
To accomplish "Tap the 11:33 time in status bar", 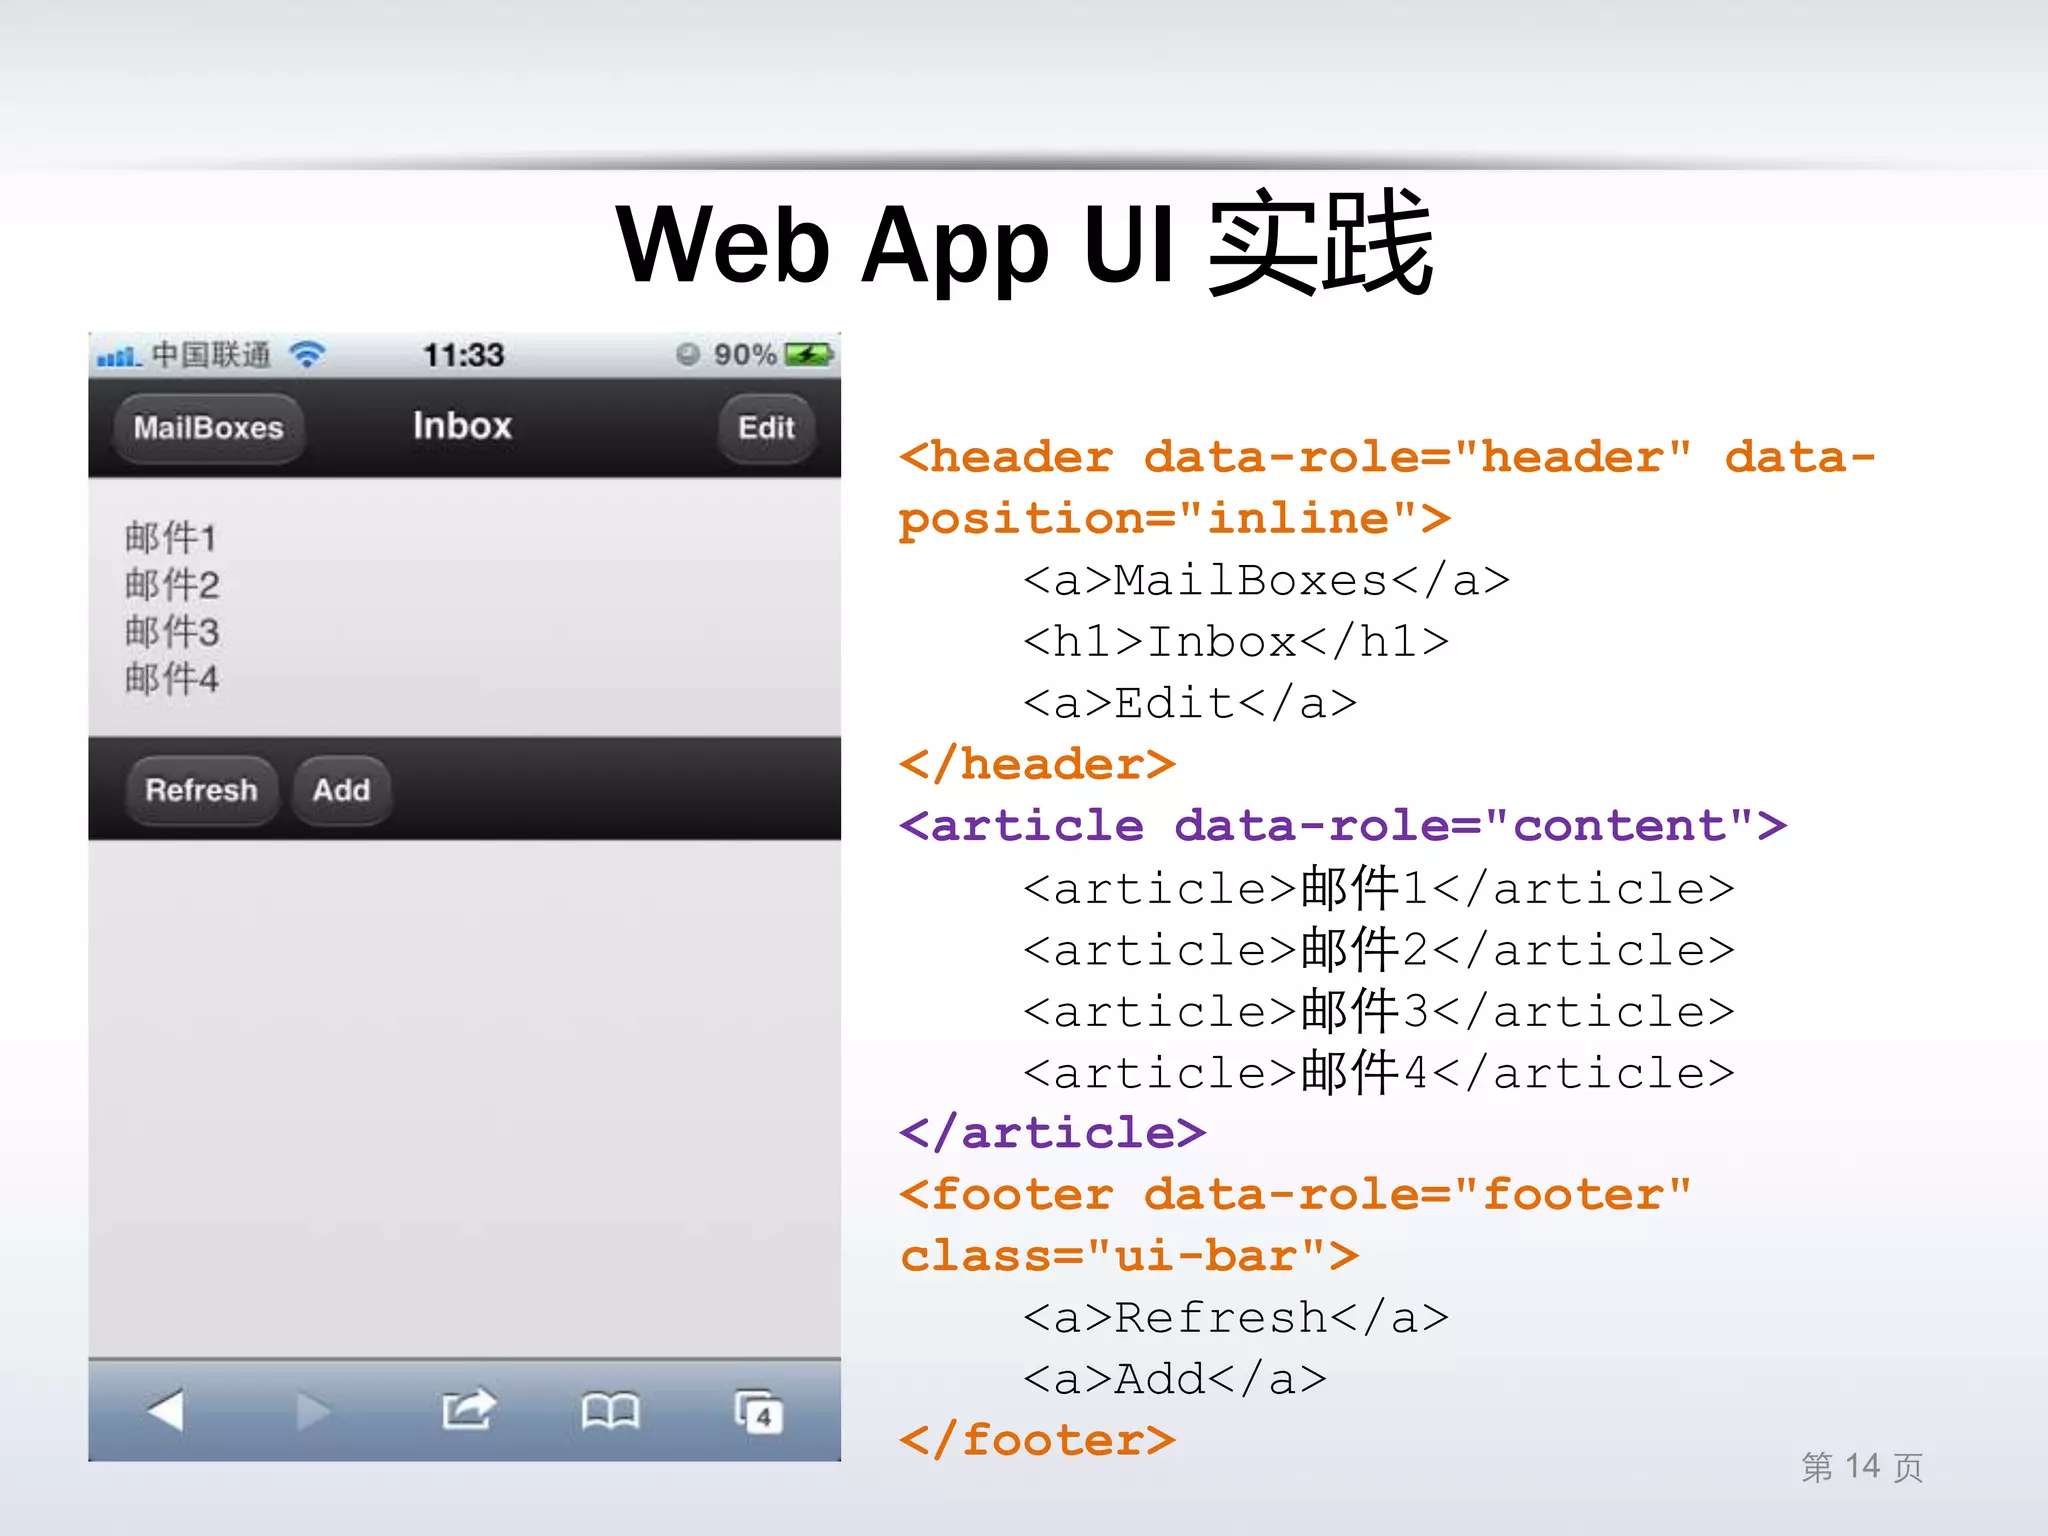I will pyautogui.click(x=463, y=355).
